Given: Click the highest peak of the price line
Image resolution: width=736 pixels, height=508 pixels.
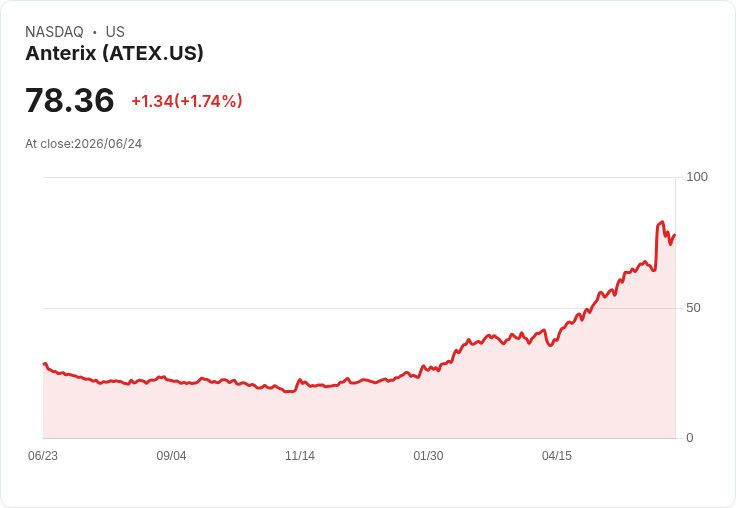Looking at the screenshot, I should point(662,222).
